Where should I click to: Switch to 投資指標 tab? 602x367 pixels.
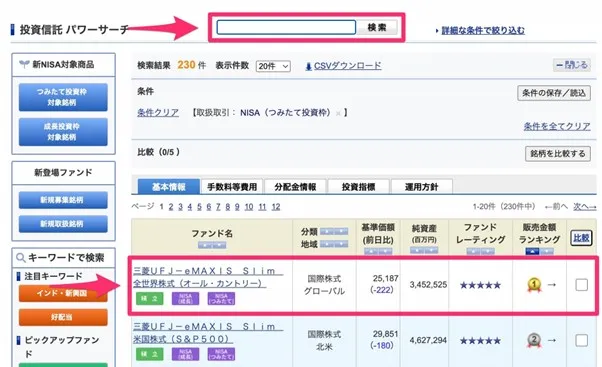point(359,187)
